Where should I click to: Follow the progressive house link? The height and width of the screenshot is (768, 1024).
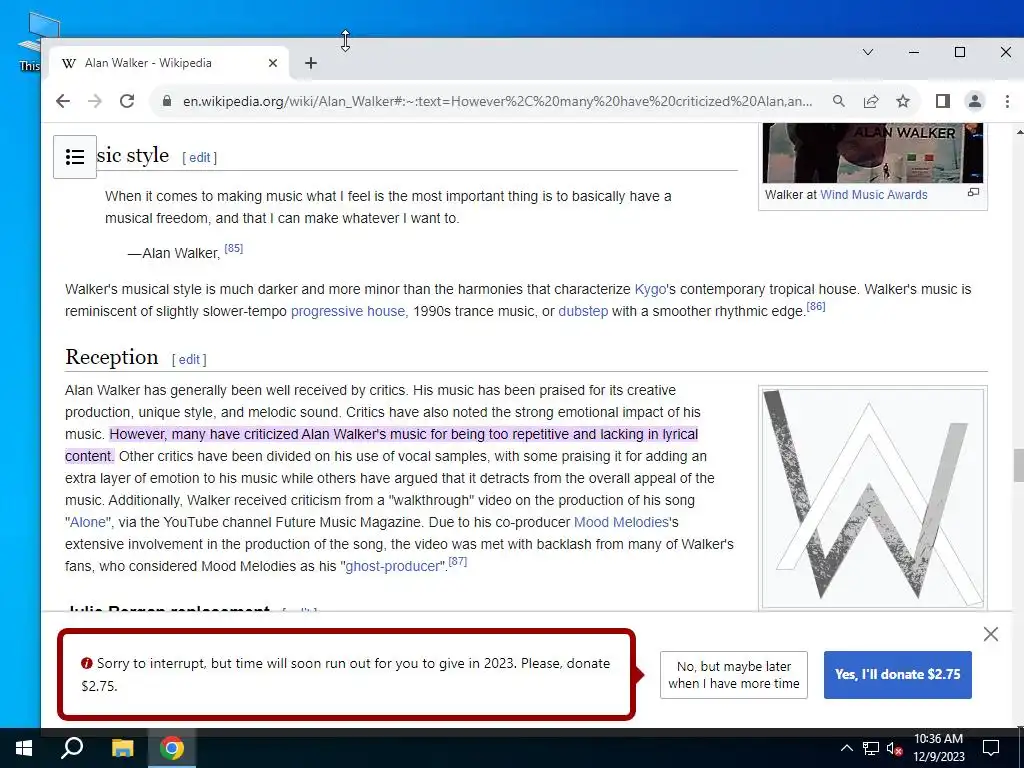349,312
